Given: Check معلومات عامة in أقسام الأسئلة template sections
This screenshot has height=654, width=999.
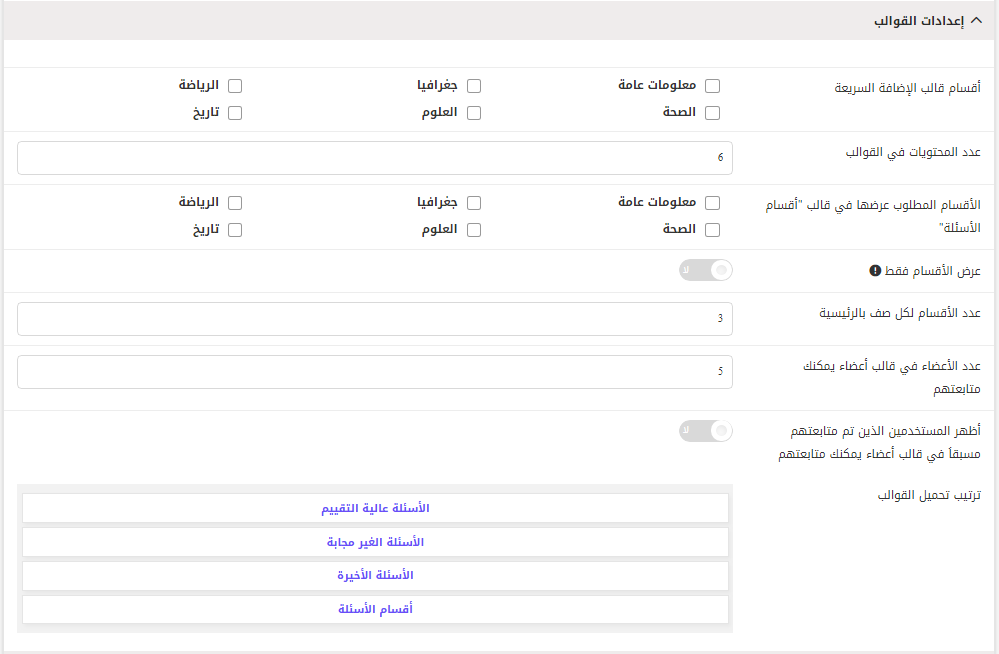Looking at the screenshot, I should point(712,203).
